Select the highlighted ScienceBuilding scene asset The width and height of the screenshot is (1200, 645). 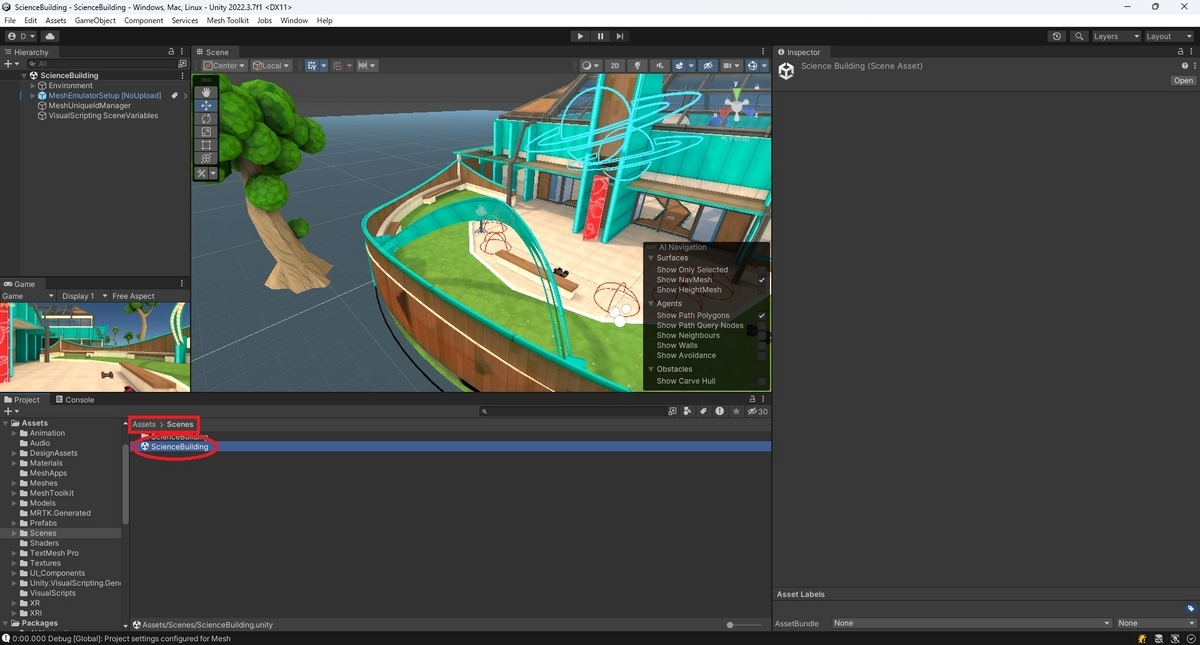coord(180,447)
